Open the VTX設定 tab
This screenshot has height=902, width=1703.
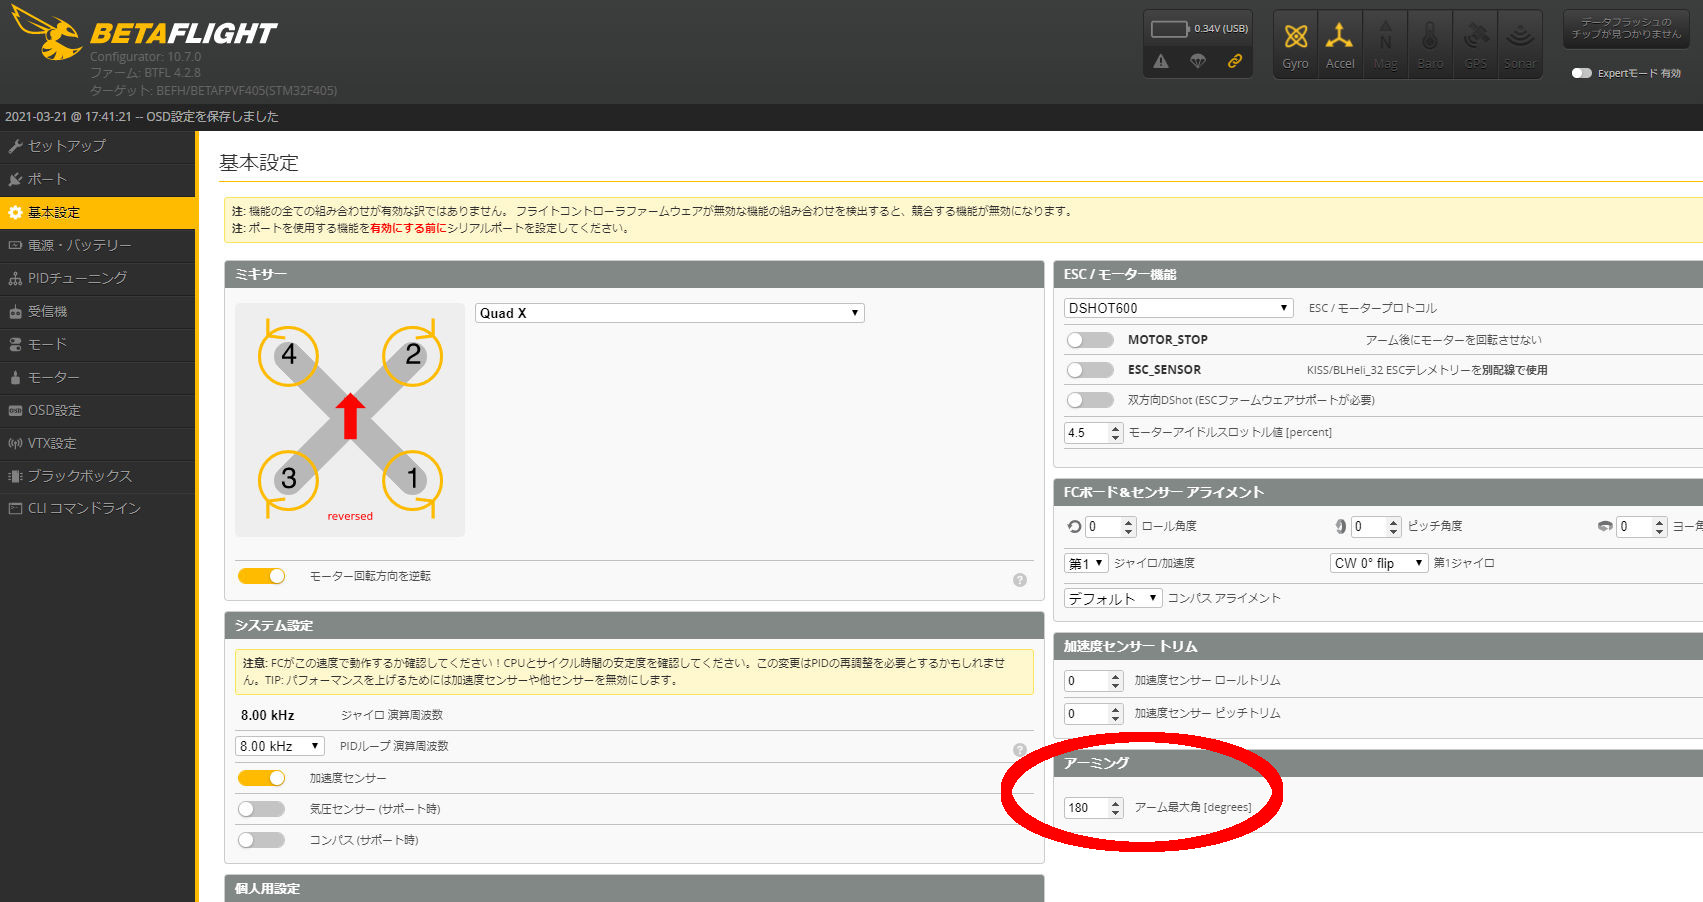(x=98, y=443)
